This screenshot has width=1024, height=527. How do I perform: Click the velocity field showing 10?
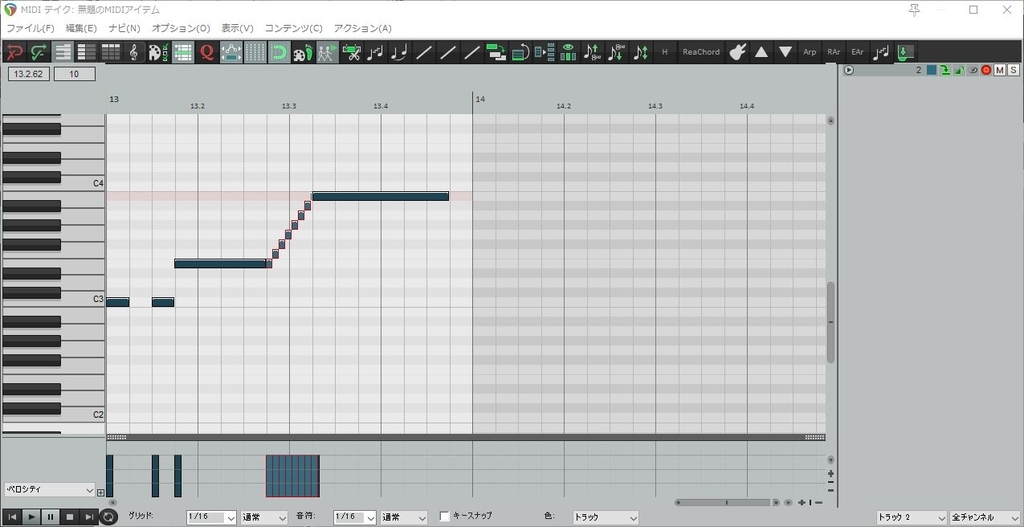(x=74, y=74)
